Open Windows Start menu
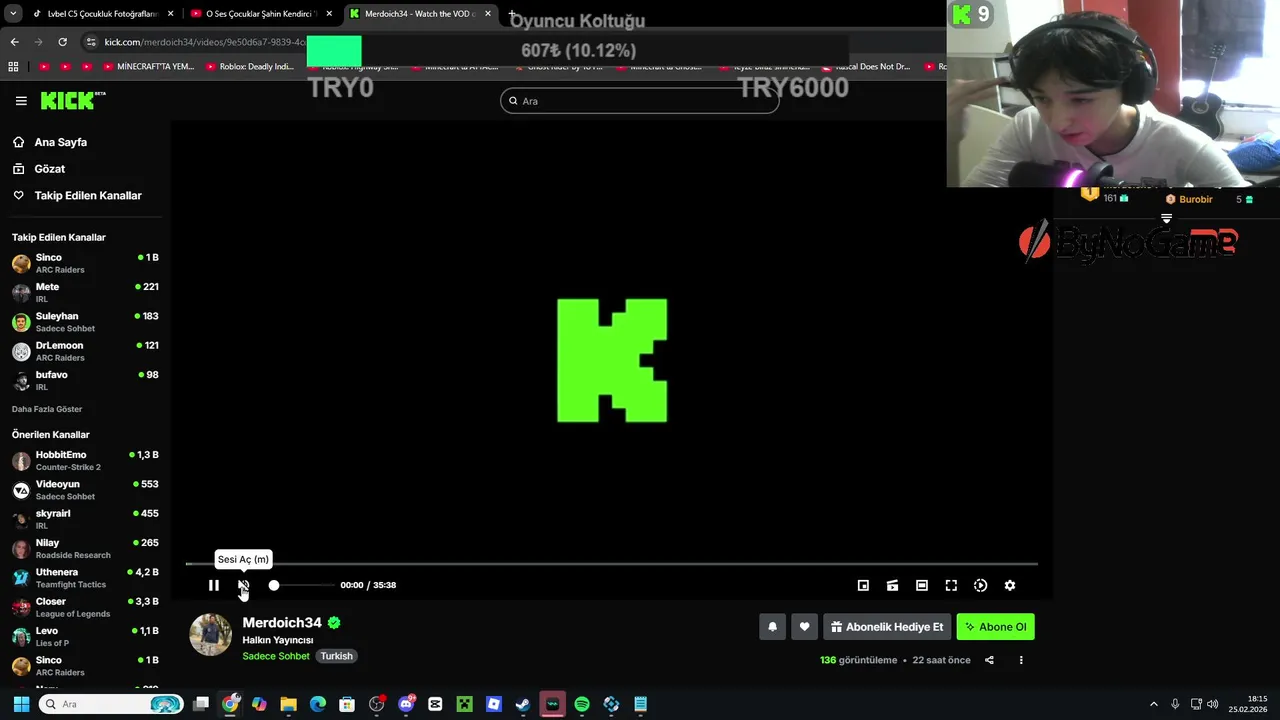Screen dimensions: 1280x720 [21, 704]
